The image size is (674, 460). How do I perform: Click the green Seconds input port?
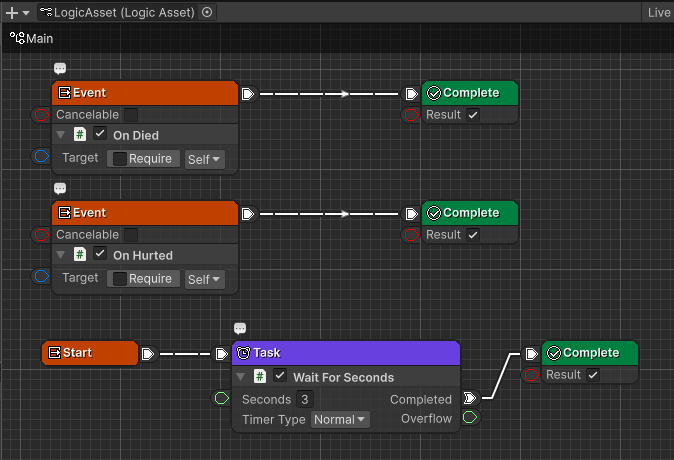pos(222,399)
